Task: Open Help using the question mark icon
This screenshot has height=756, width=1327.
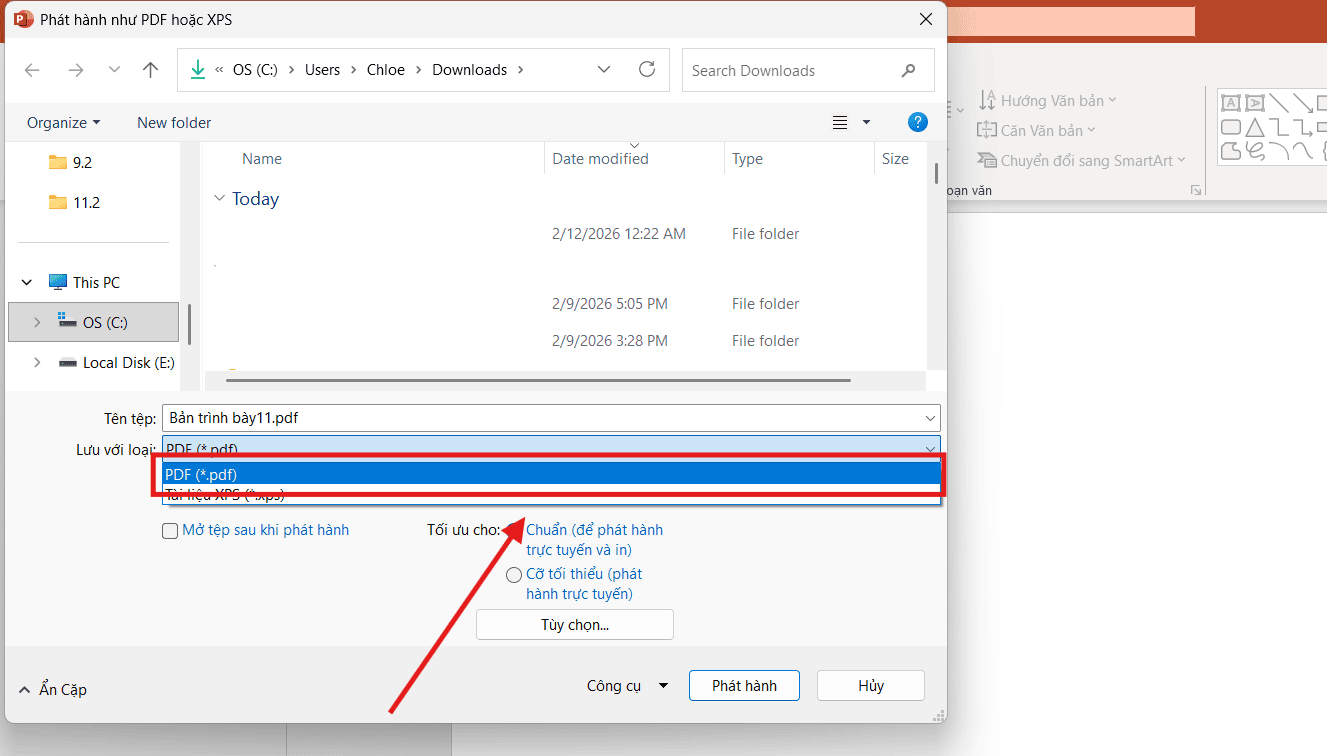Action: 917,122
